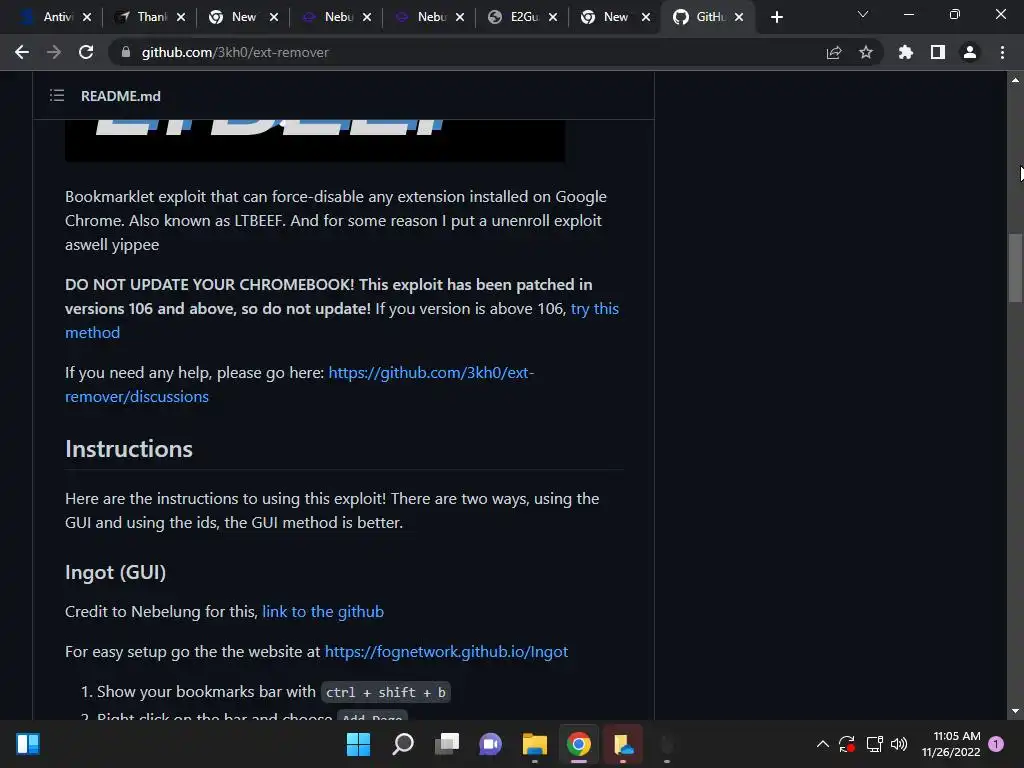Click the Ingot (GUI) heading
The width and height of the screenshot is (1024, 768).
pos(115,572)
